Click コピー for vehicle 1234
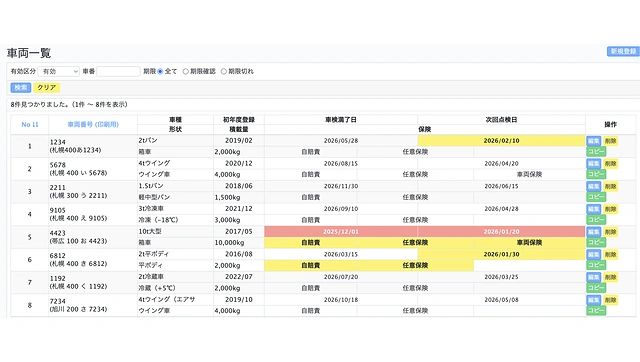 (x=596, y=151)
